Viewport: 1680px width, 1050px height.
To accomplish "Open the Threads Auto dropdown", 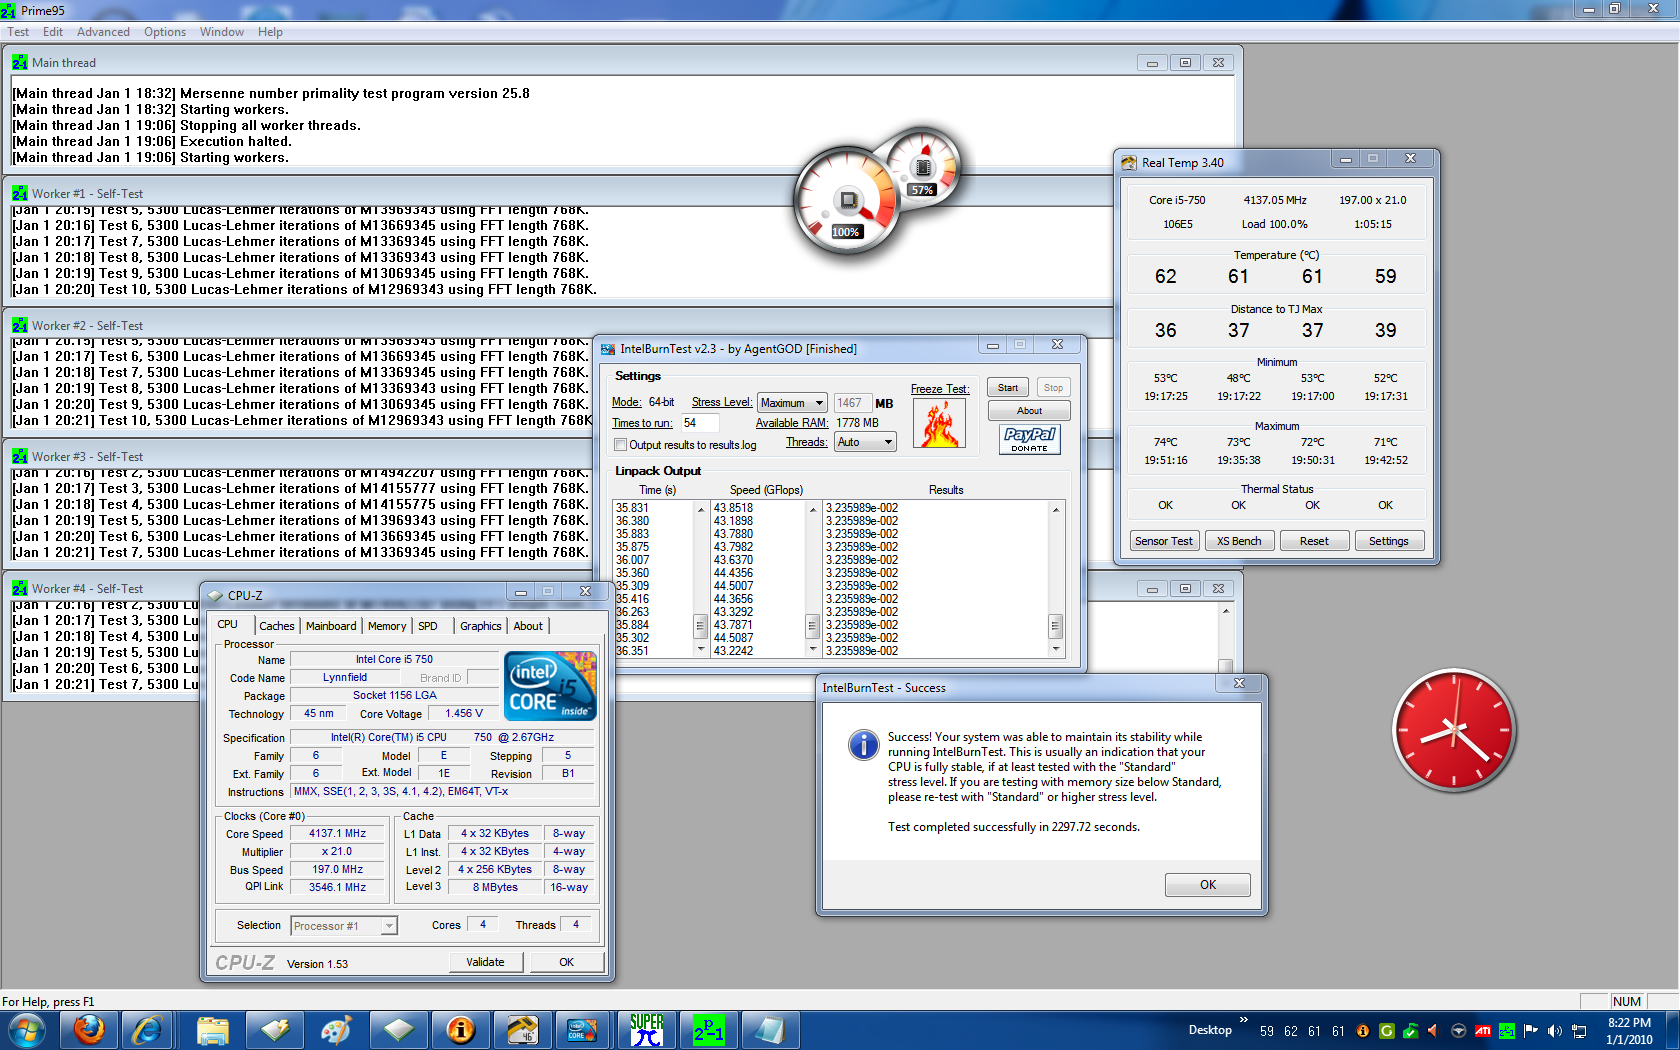I will point(865,442).
